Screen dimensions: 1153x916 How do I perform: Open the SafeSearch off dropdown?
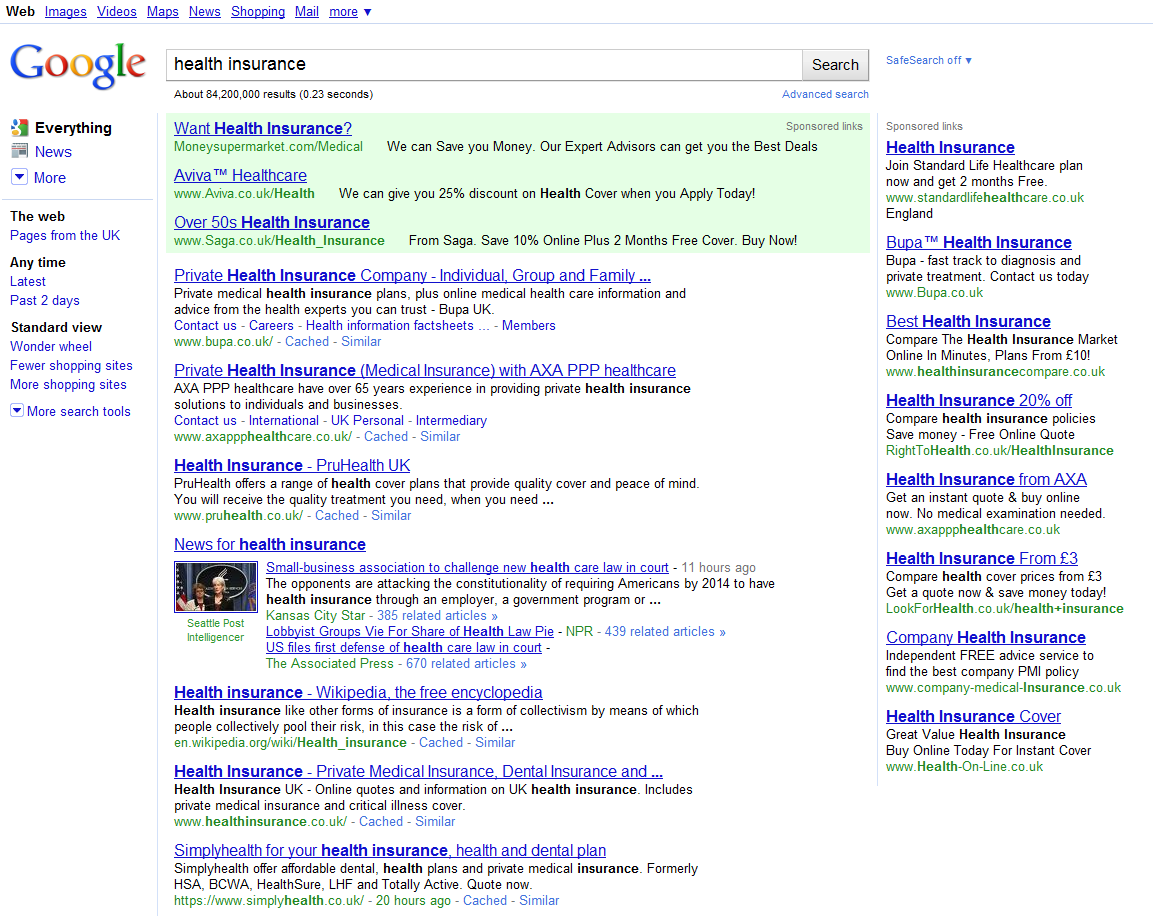pyautogui.click(x=929, y=60)
